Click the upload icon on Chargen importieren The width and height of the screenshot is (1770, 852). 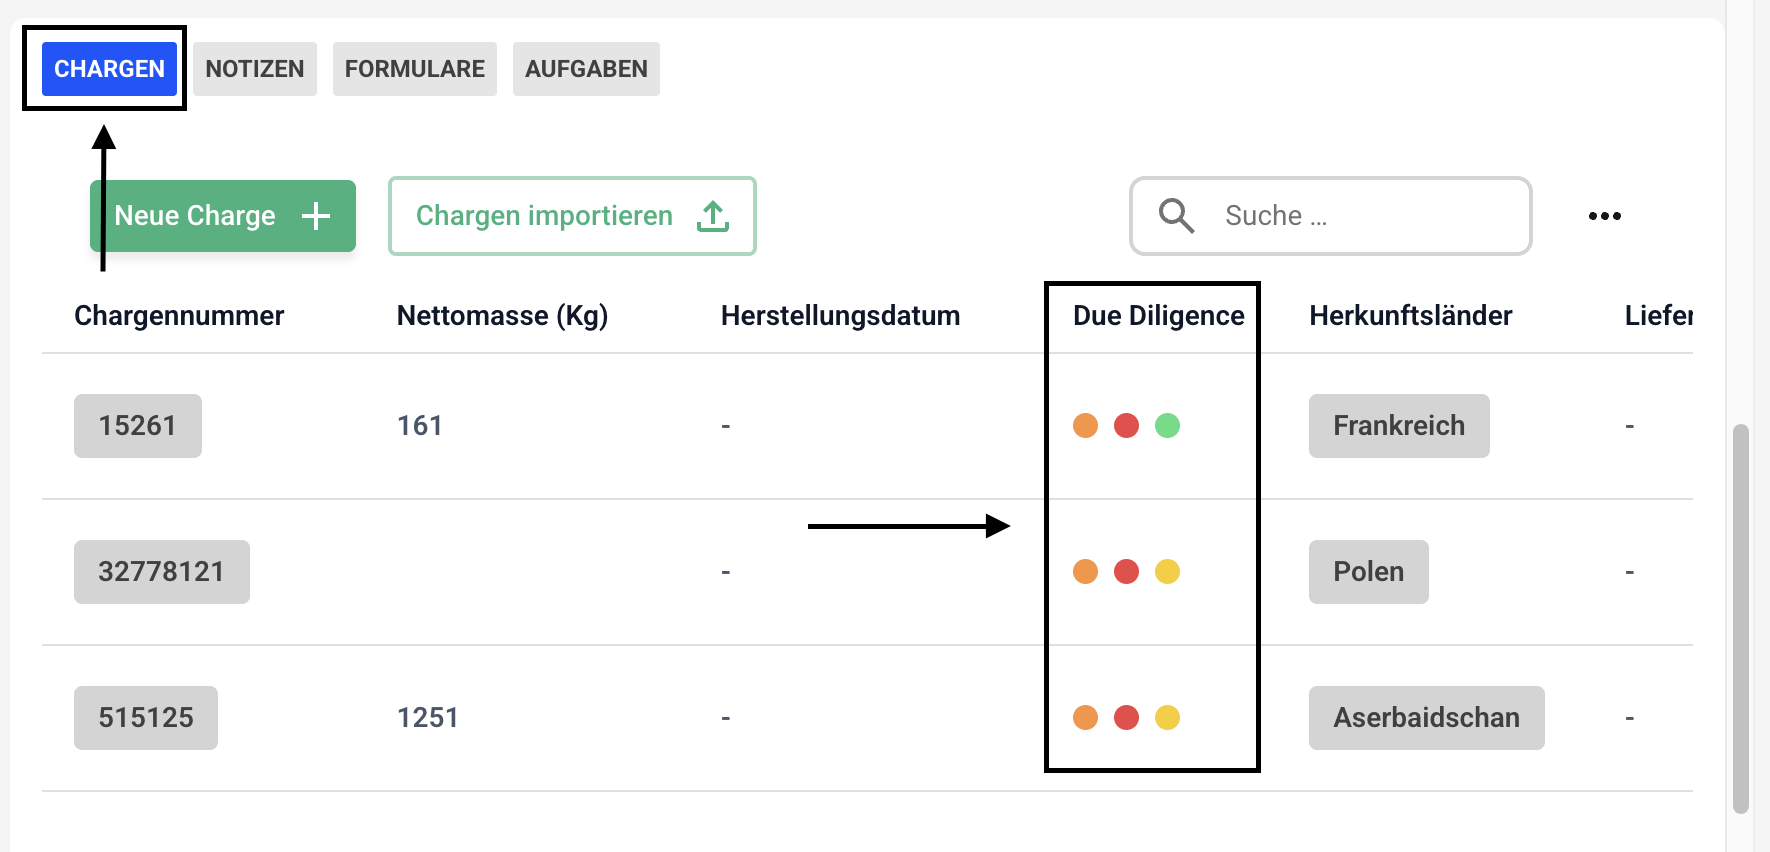click(712, 216)
